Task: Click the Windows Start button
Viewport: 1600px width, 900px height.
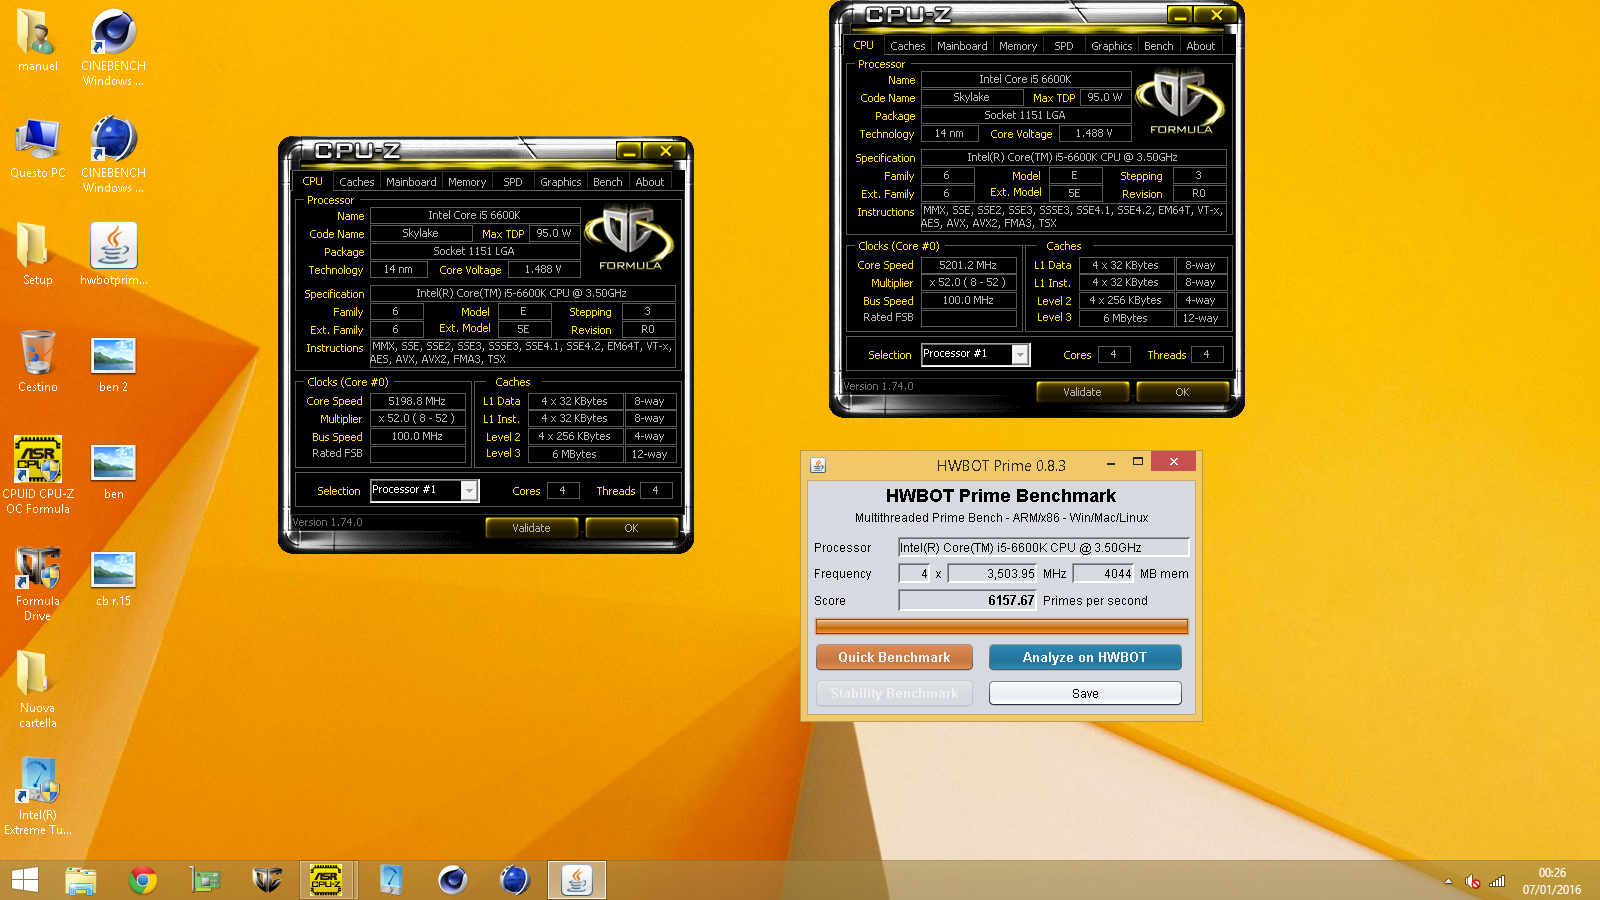Action: [24, 880]
